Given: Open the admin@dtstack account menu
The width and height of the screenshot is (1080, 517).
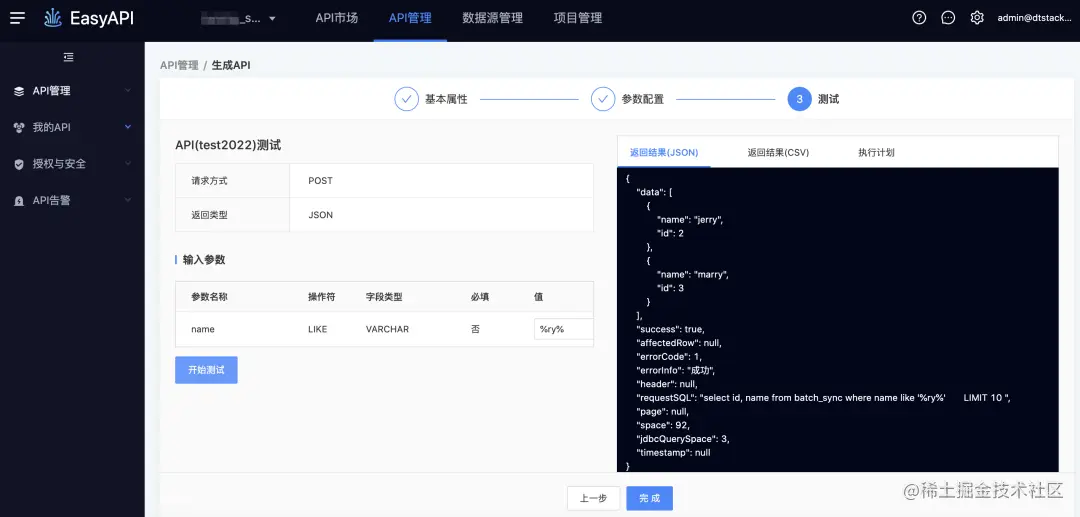Looking at the screenshot, I should [x=1035, y=19].
